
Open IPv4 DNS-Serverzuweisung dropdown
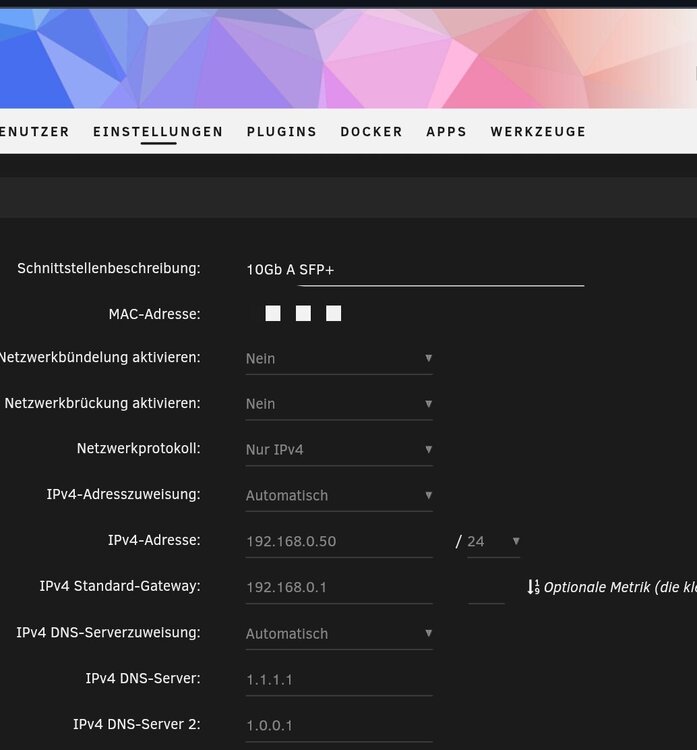point(339,634)
